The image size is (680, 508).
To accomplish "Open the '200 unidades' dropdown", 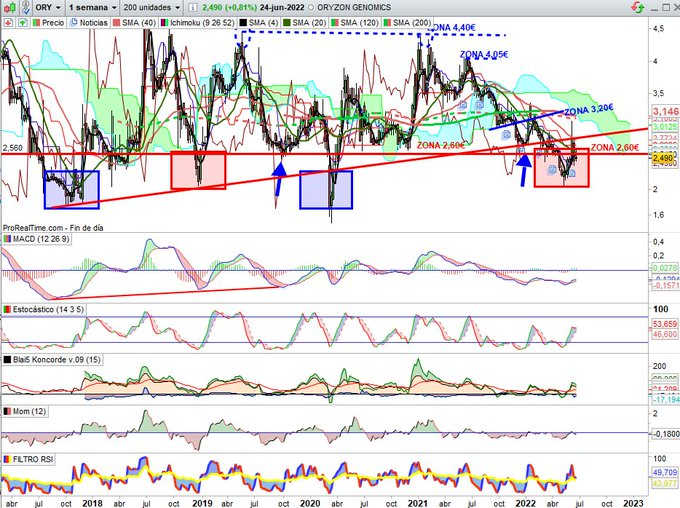I will pyautogui.click(x=151, y=7).
